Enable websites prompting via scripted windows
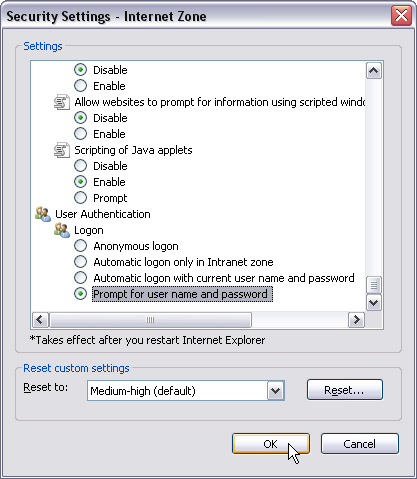 tap(80, 134)
